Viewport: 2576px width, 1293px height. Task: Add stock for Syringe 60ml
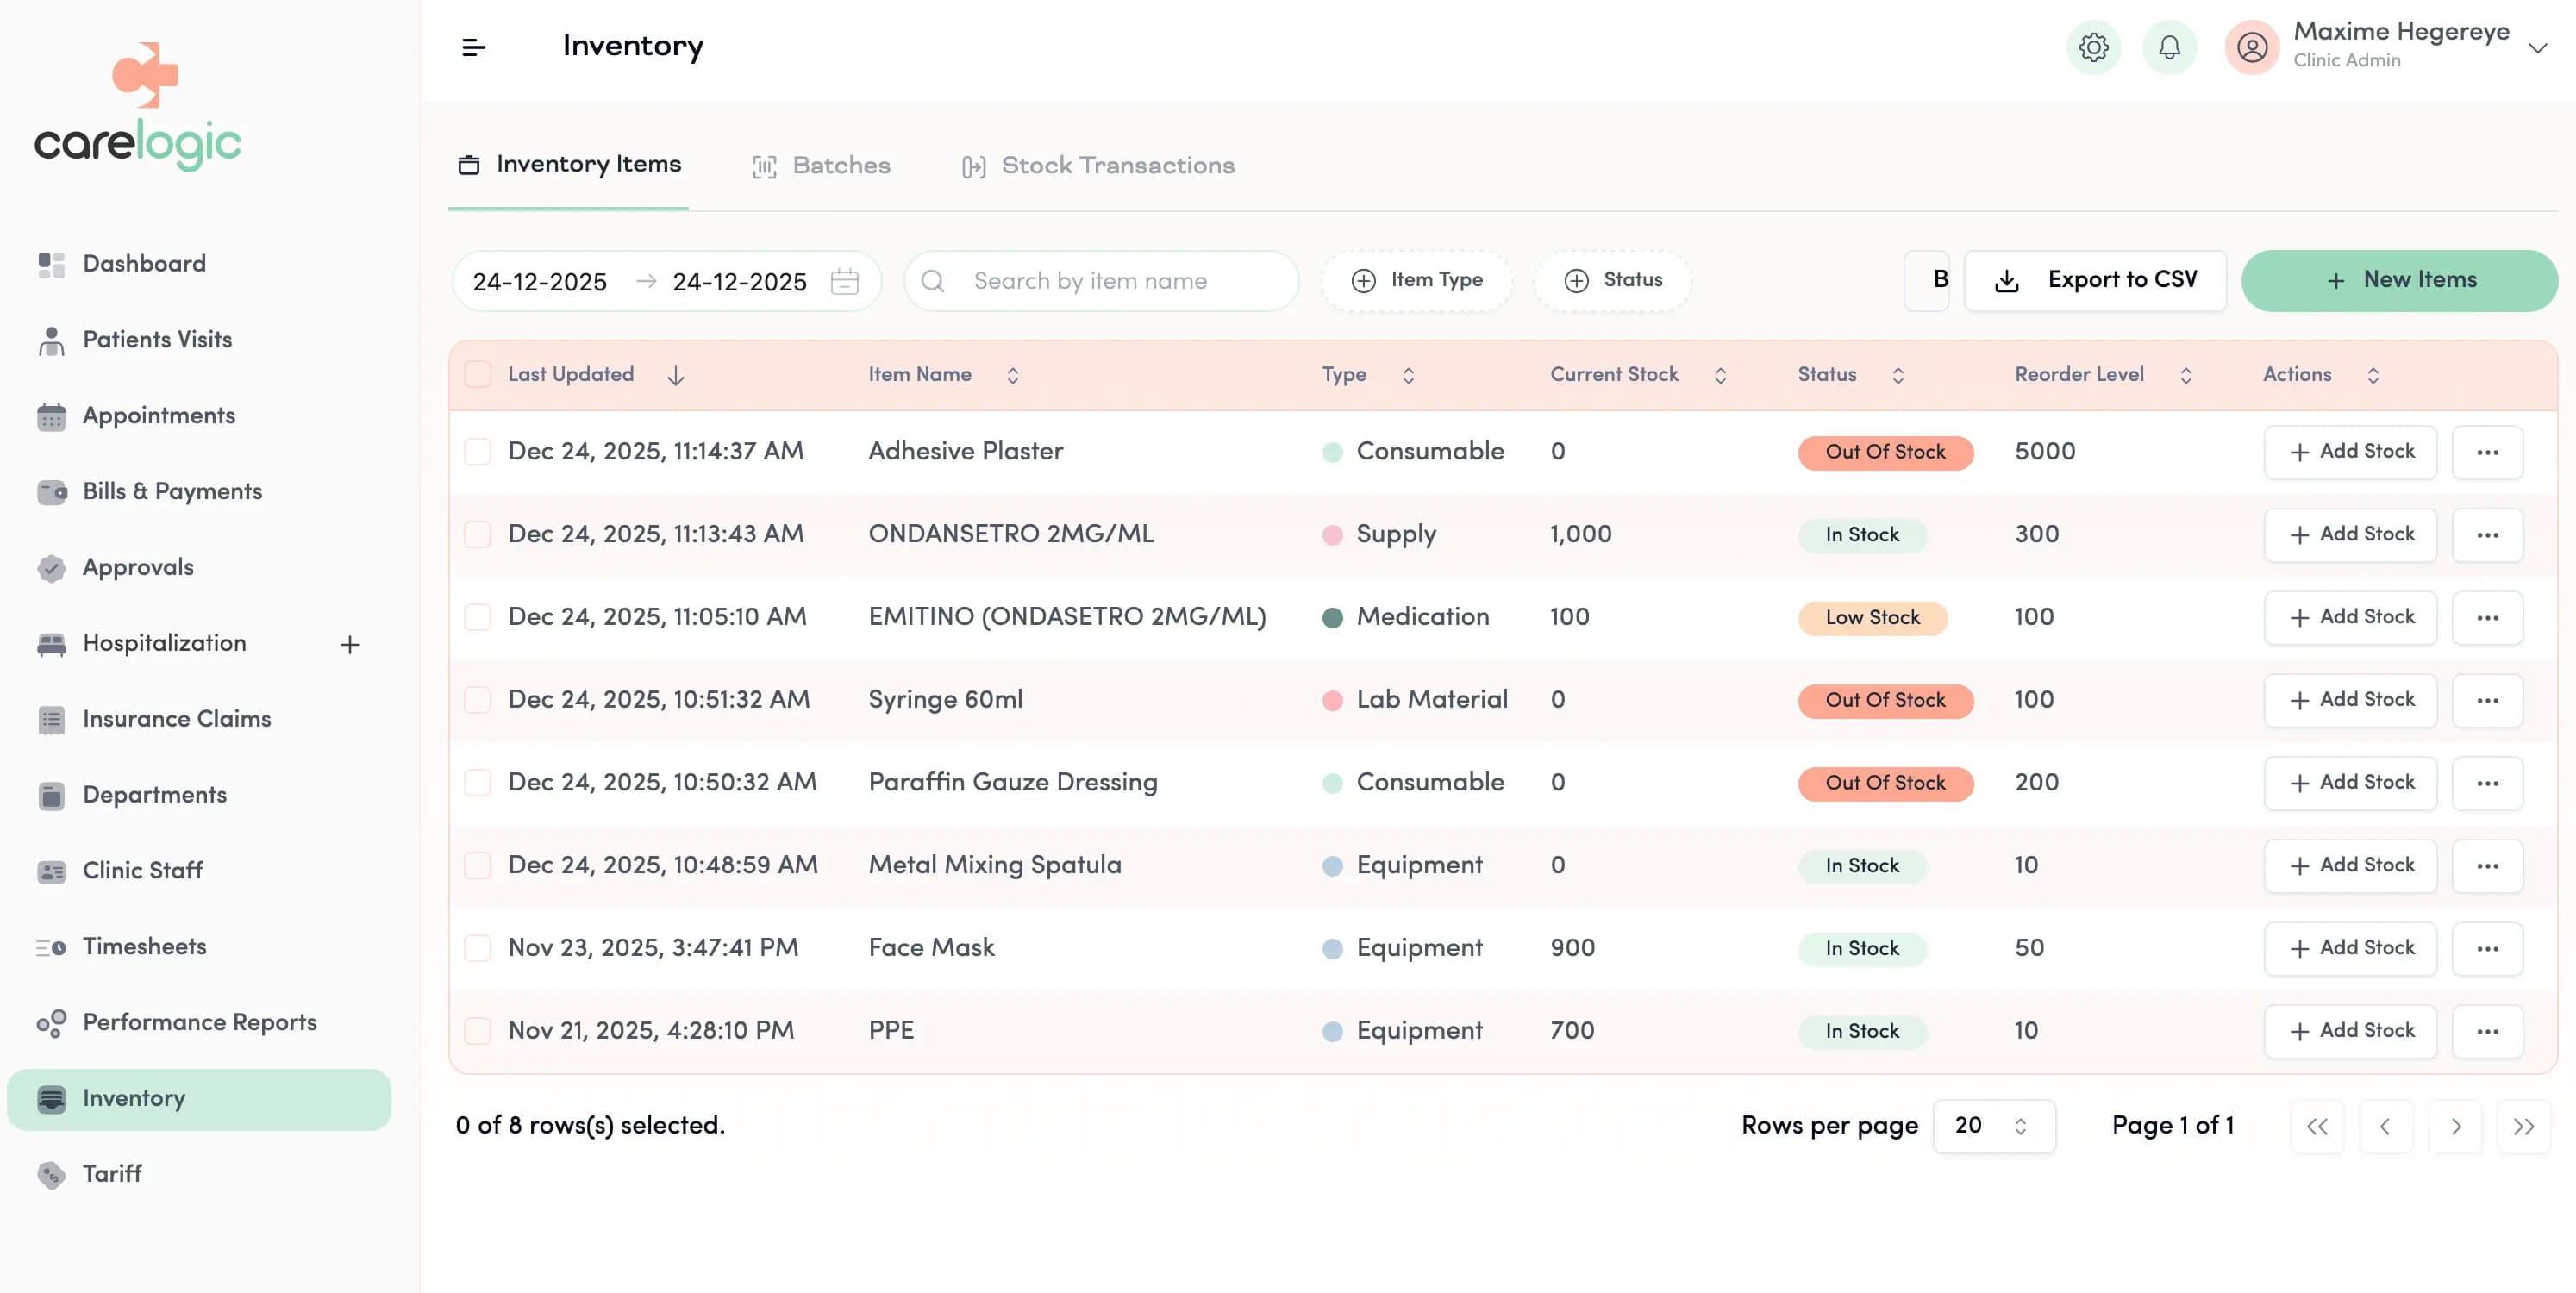point(2349,699)
